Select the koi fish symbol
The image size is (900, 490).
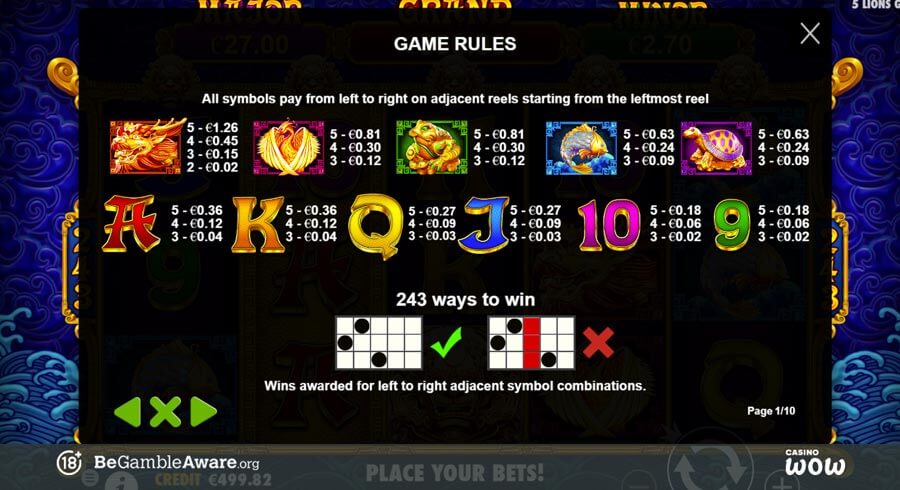coord(581,147)
